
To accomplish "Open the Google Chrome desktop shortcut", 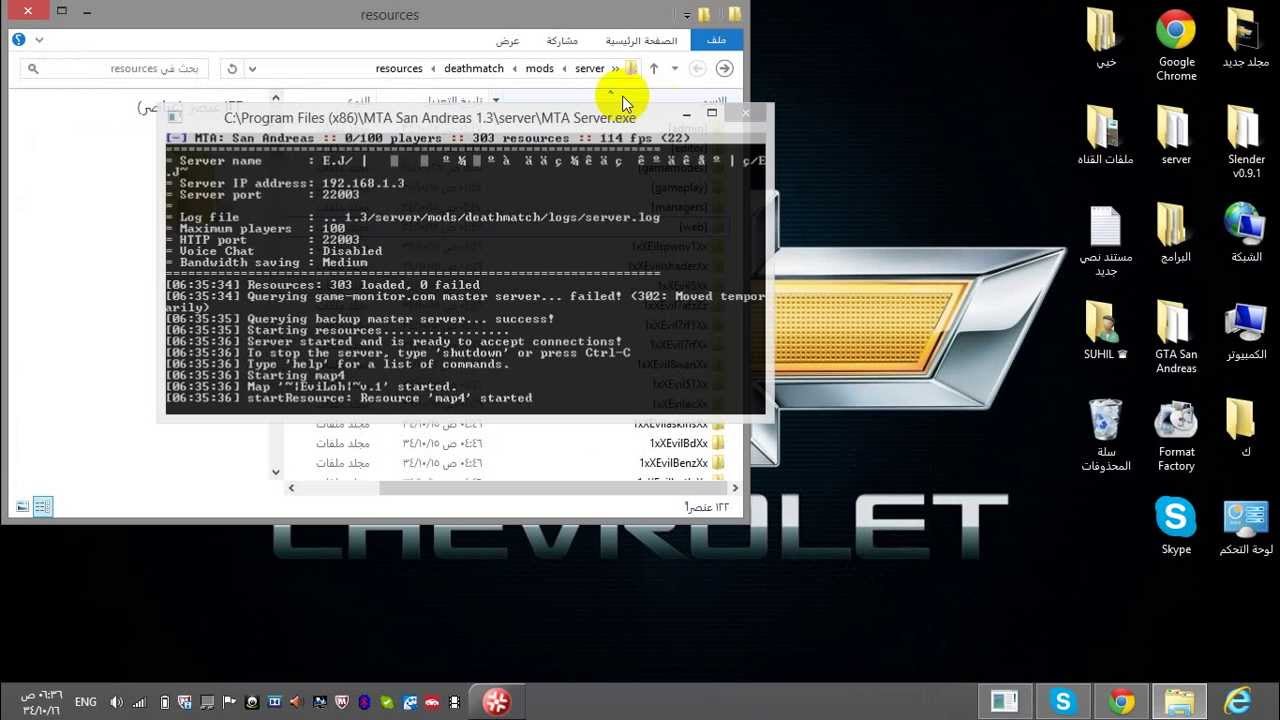I will pos(1176,45).
